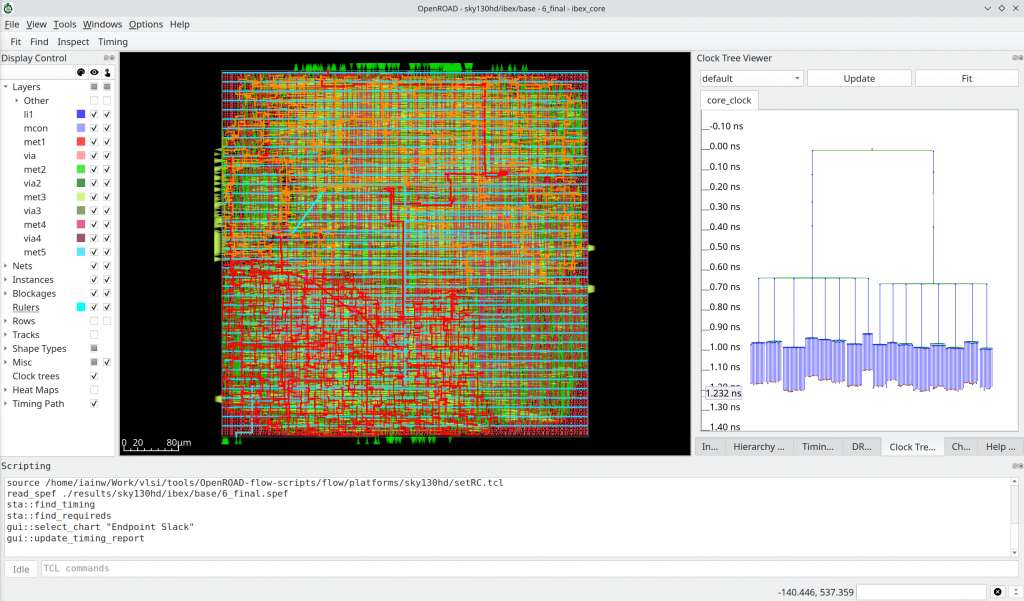
Task: Click the selectable column header icon
Action: pos(108,72)
